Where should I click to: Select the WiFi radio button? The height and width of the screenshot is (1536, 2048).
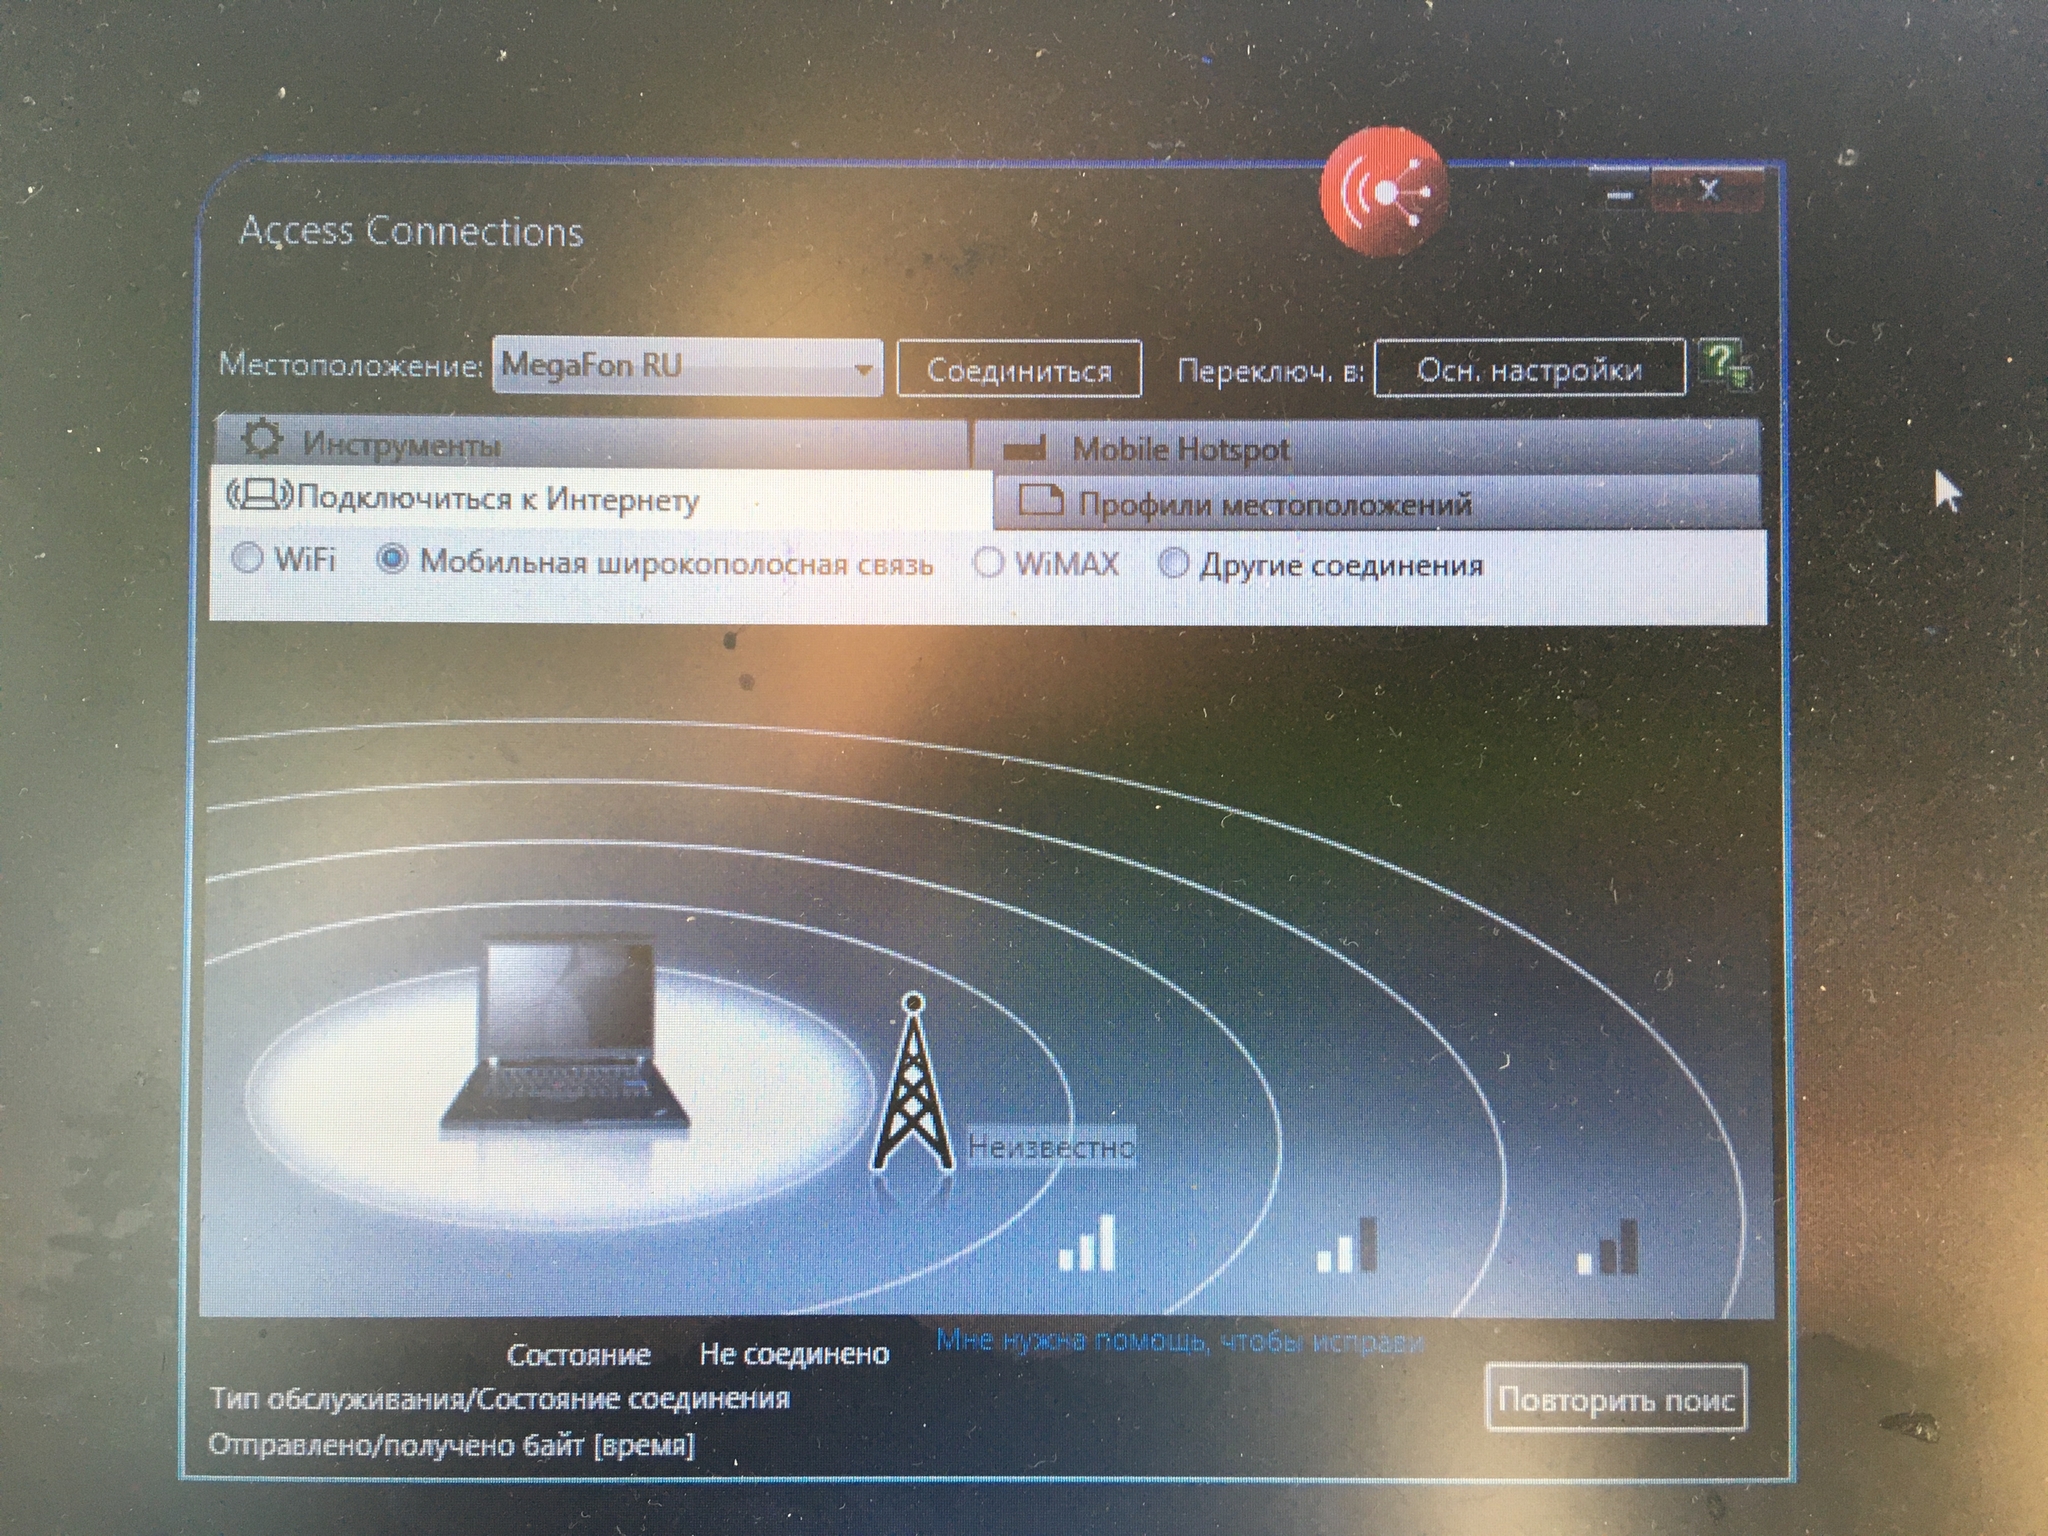coord(247,558)
